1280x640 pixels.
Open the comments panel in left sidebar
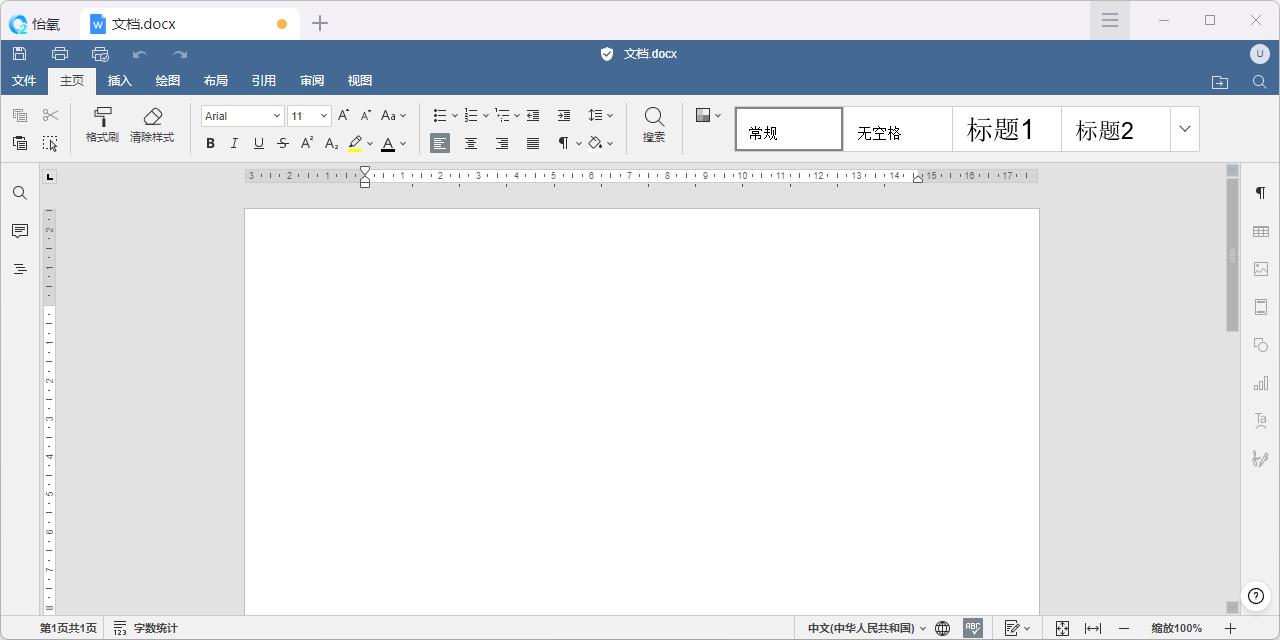(x=20, y=231)
